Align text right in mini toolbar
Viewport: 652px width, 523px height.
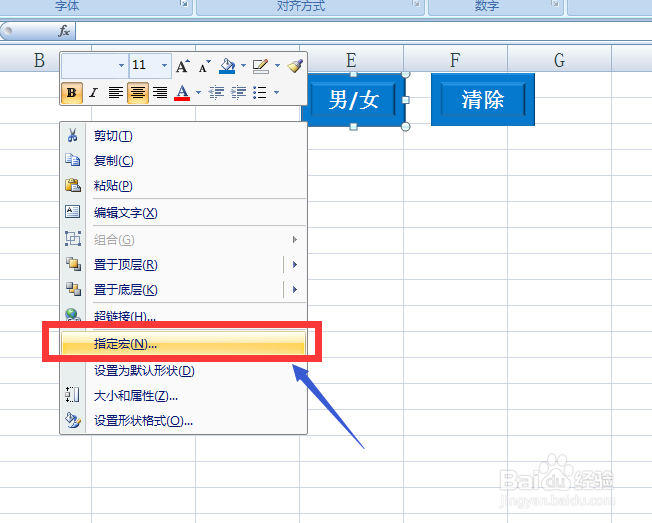160,92
